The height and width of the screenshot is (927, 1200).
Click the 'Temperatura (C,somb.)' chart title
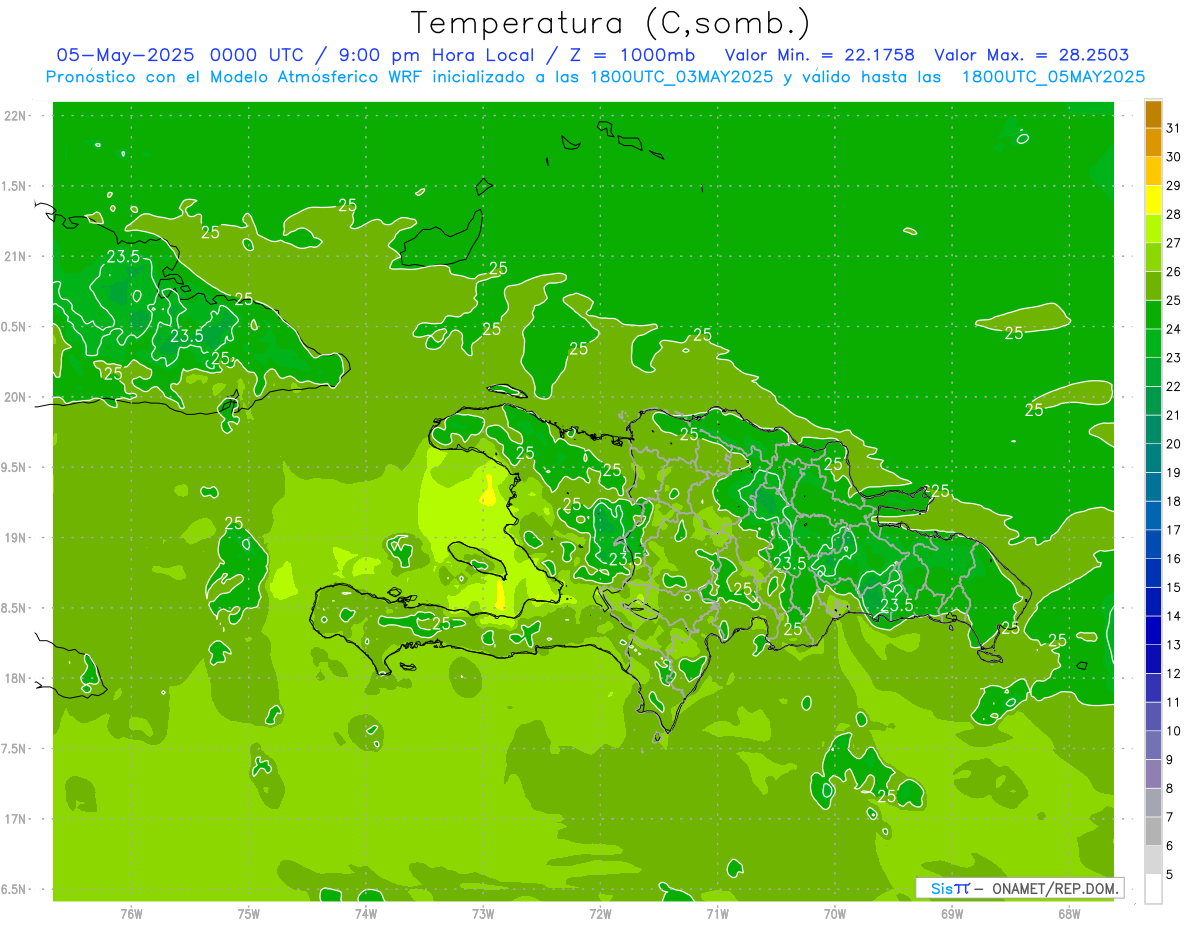coord(611,23)
